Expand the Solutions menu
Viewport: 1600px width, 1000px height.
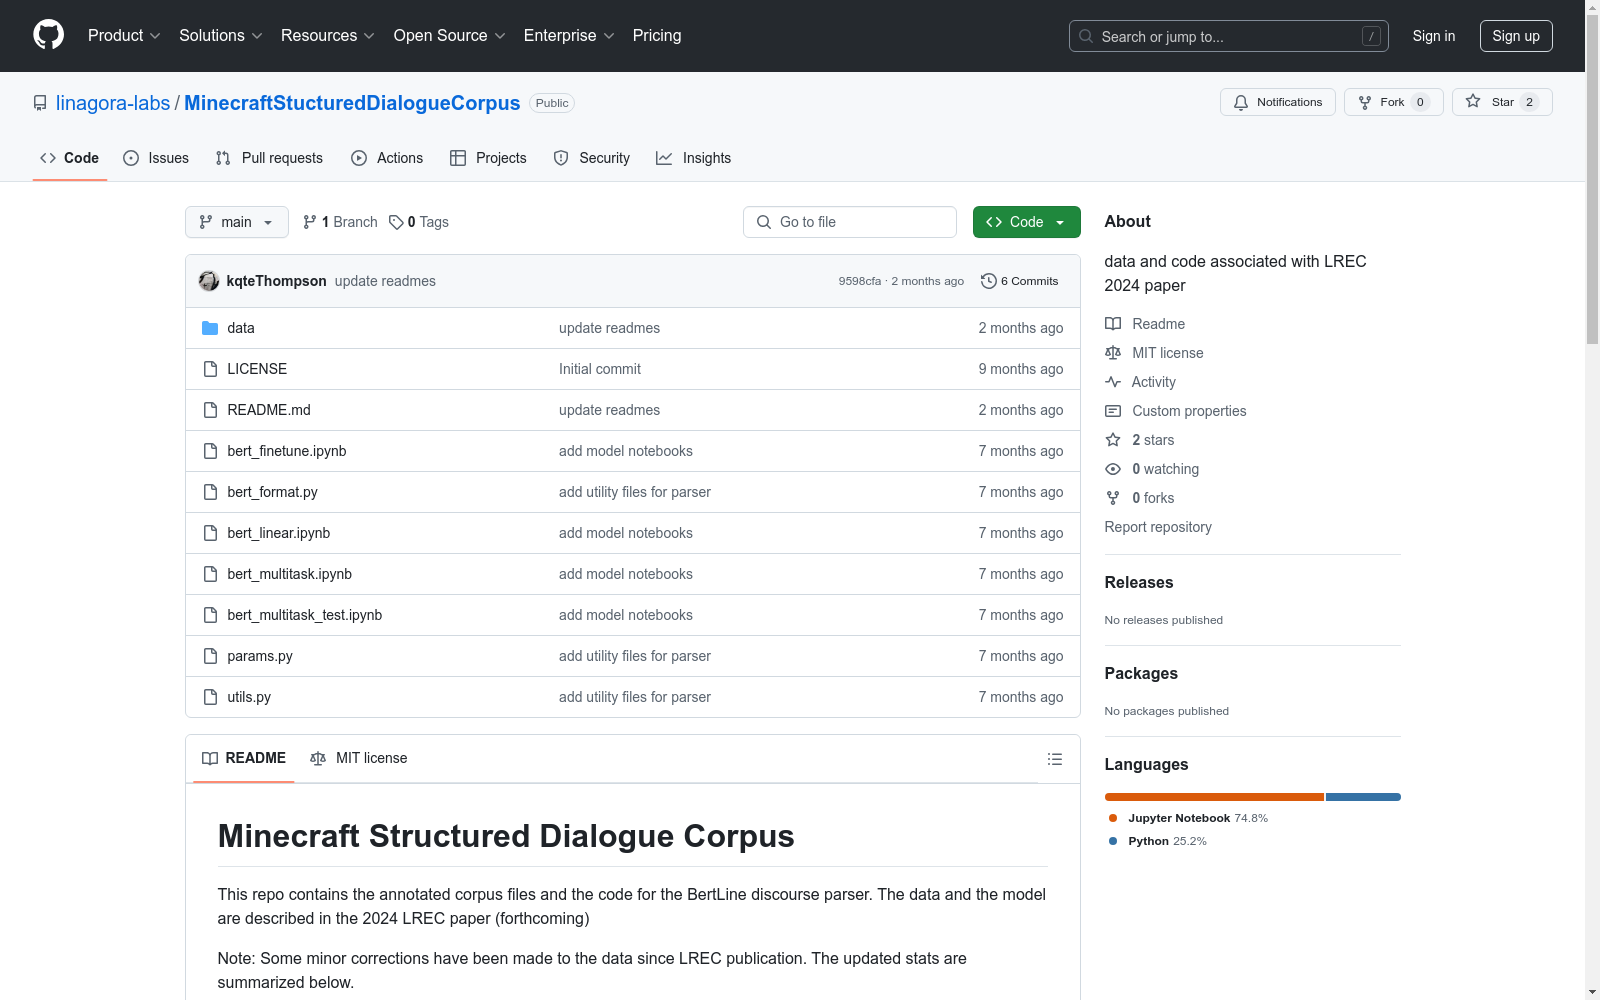221,36
